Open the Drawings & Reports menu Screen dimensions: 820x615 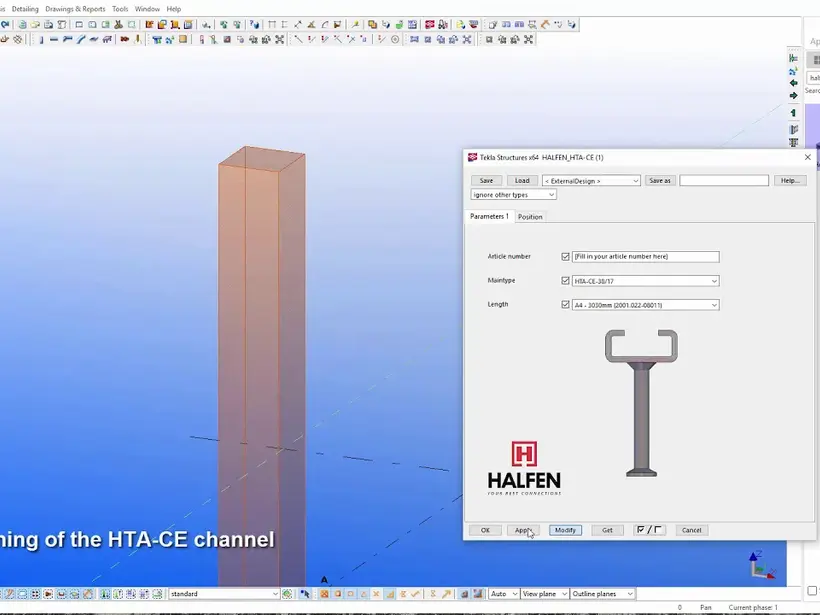click(75, 9)
